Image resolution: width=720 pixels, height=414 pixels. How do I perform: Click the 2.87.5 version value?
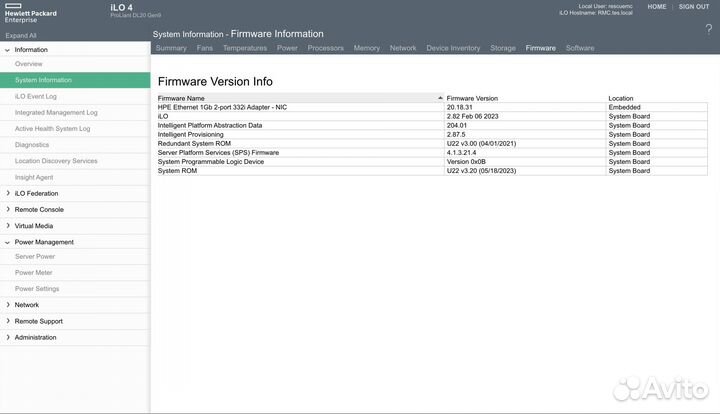click(456, 134)
